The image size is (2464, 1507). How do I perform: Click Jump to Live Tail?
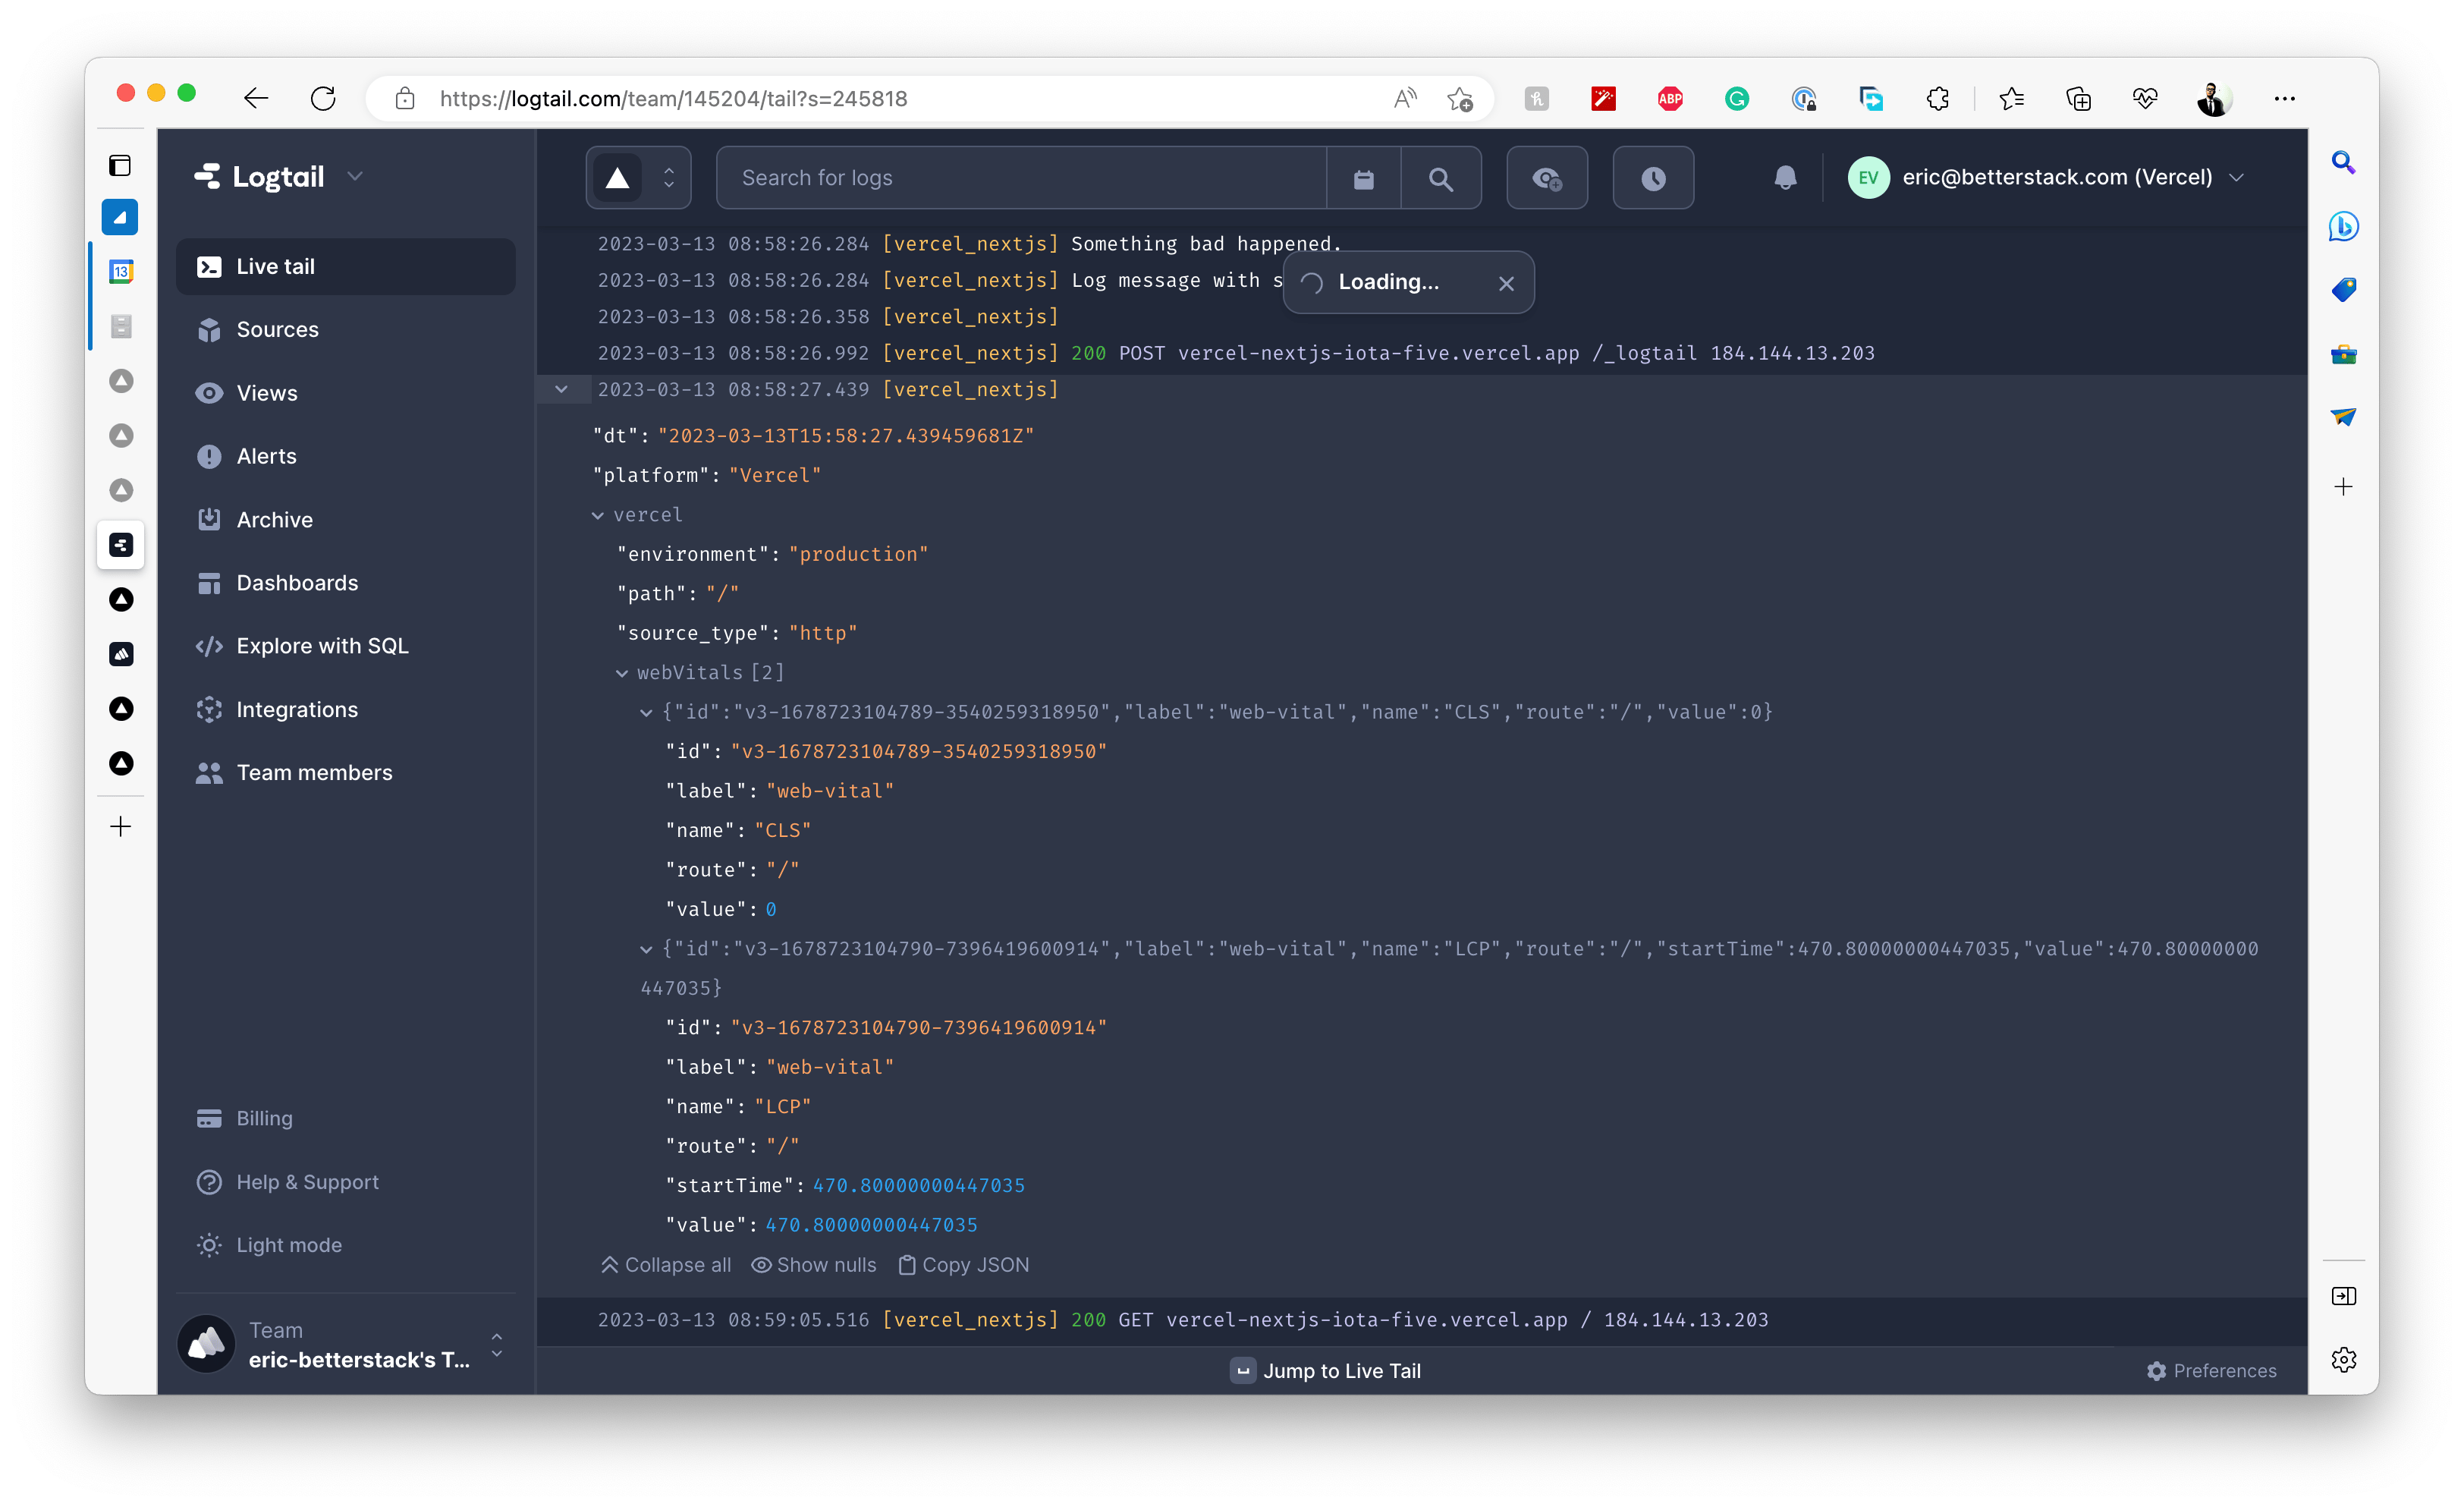[x=1326, y=1371]
